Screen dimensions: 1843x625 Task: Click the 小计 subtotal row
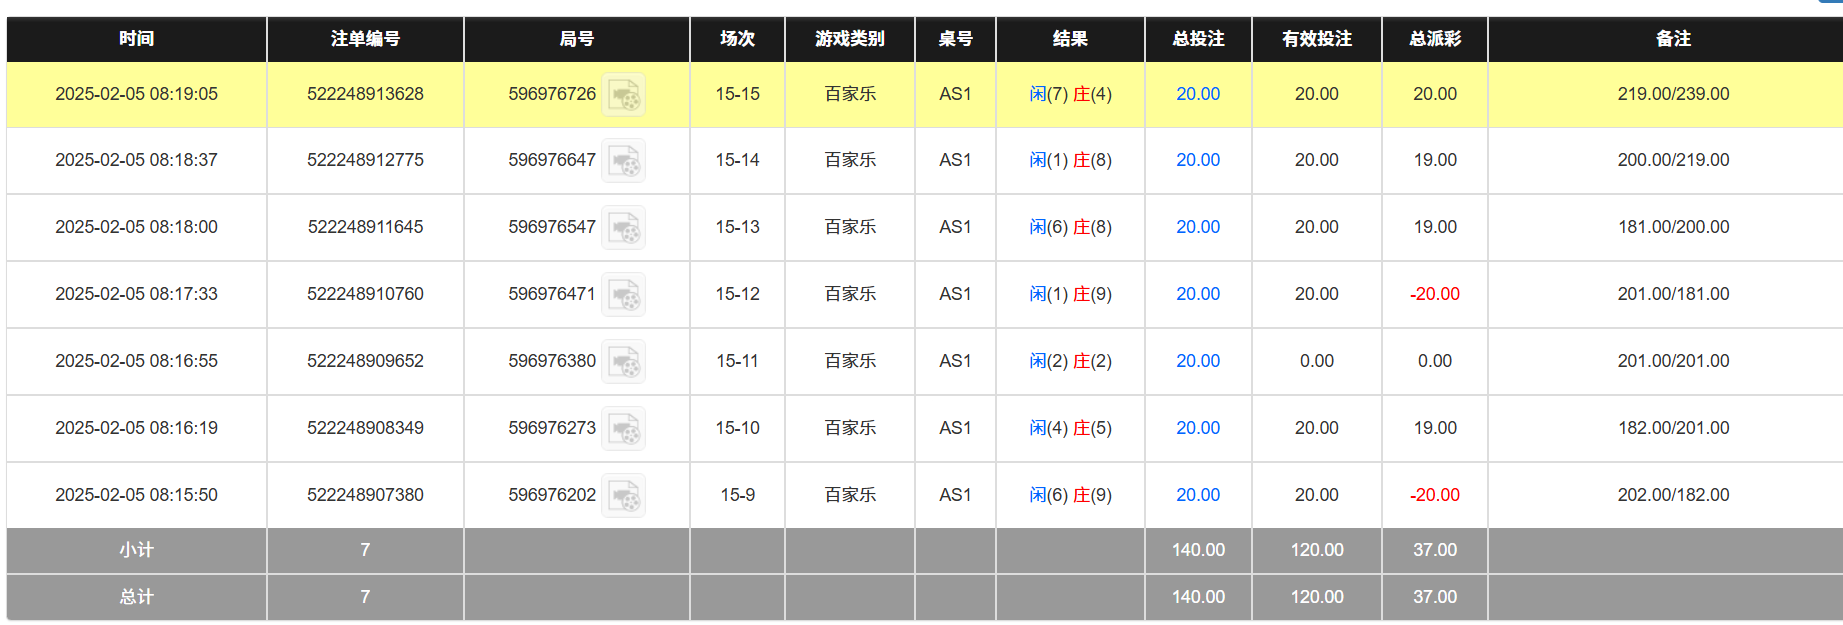[x=136, y=550]
